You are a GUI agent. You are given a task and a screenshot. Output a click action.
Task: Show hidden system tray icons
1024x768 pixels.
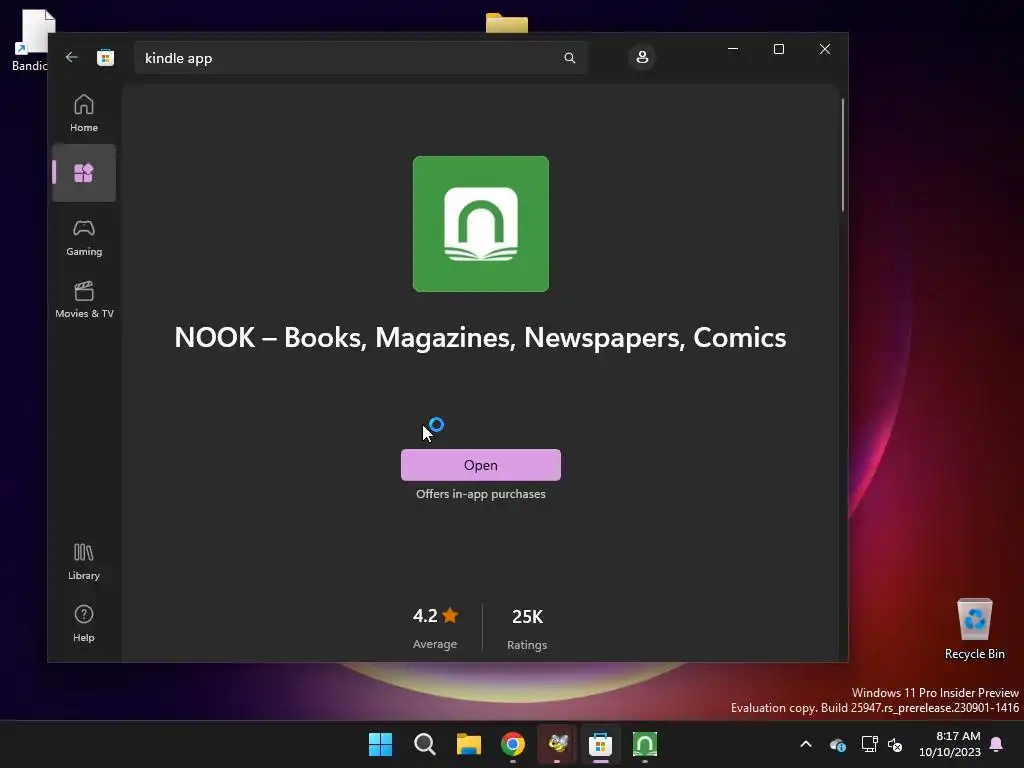806,744
